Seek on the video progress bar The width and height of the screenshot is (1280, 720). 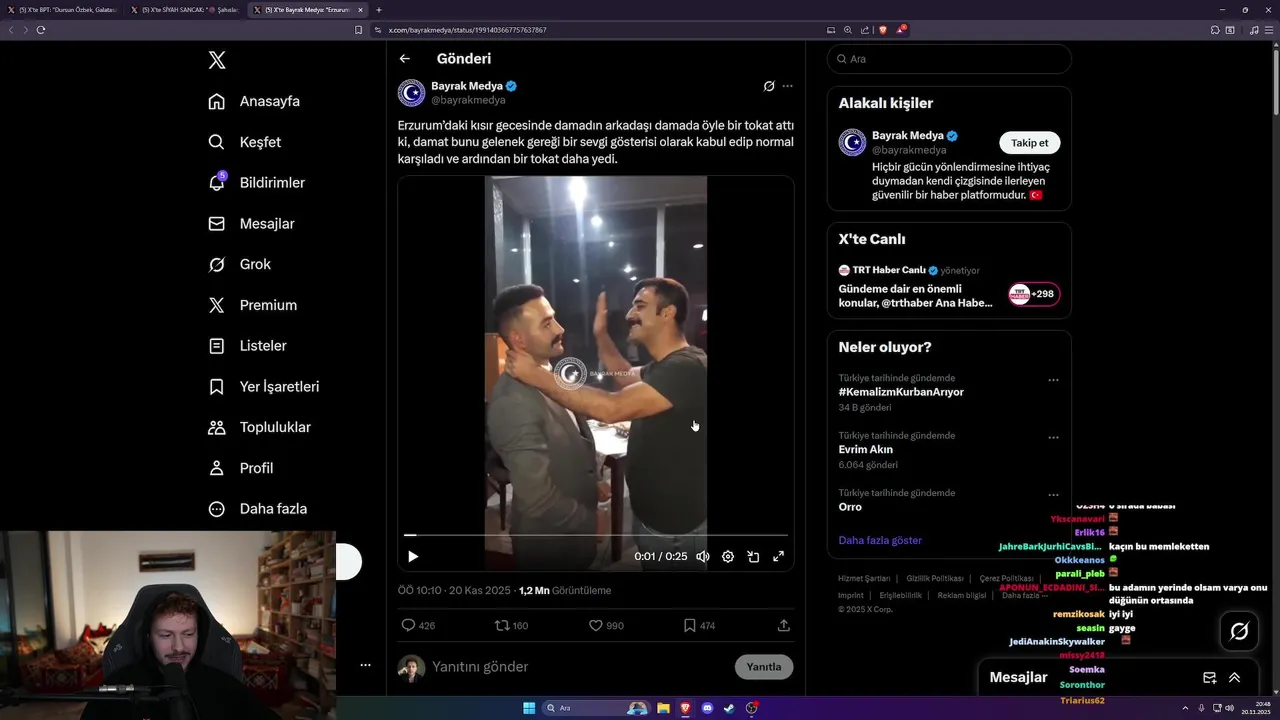pyautogui.click(x=596, y=535)
